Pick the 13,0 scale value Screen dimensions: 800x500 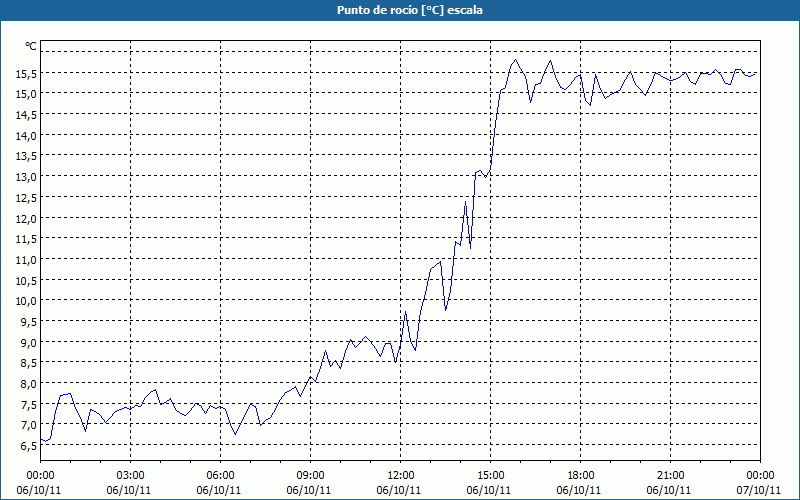pyautogui.click(x=26, y=177)
